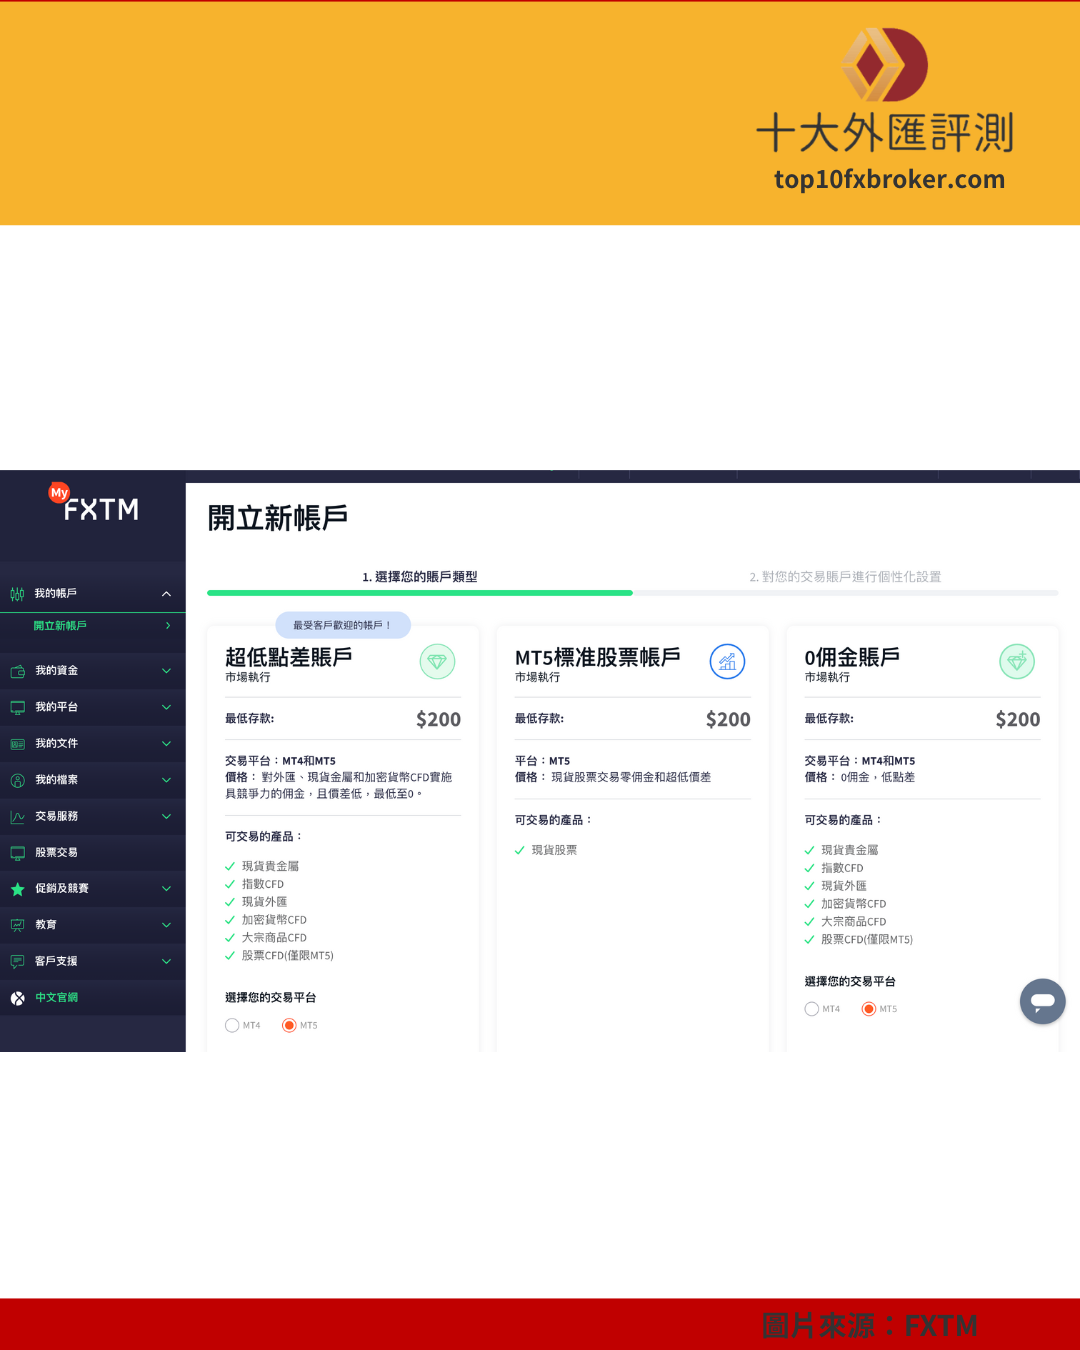Click the diamond icon on 超低點差賬戶 card
This screenshot has width=1080, height=1350.
437,661
